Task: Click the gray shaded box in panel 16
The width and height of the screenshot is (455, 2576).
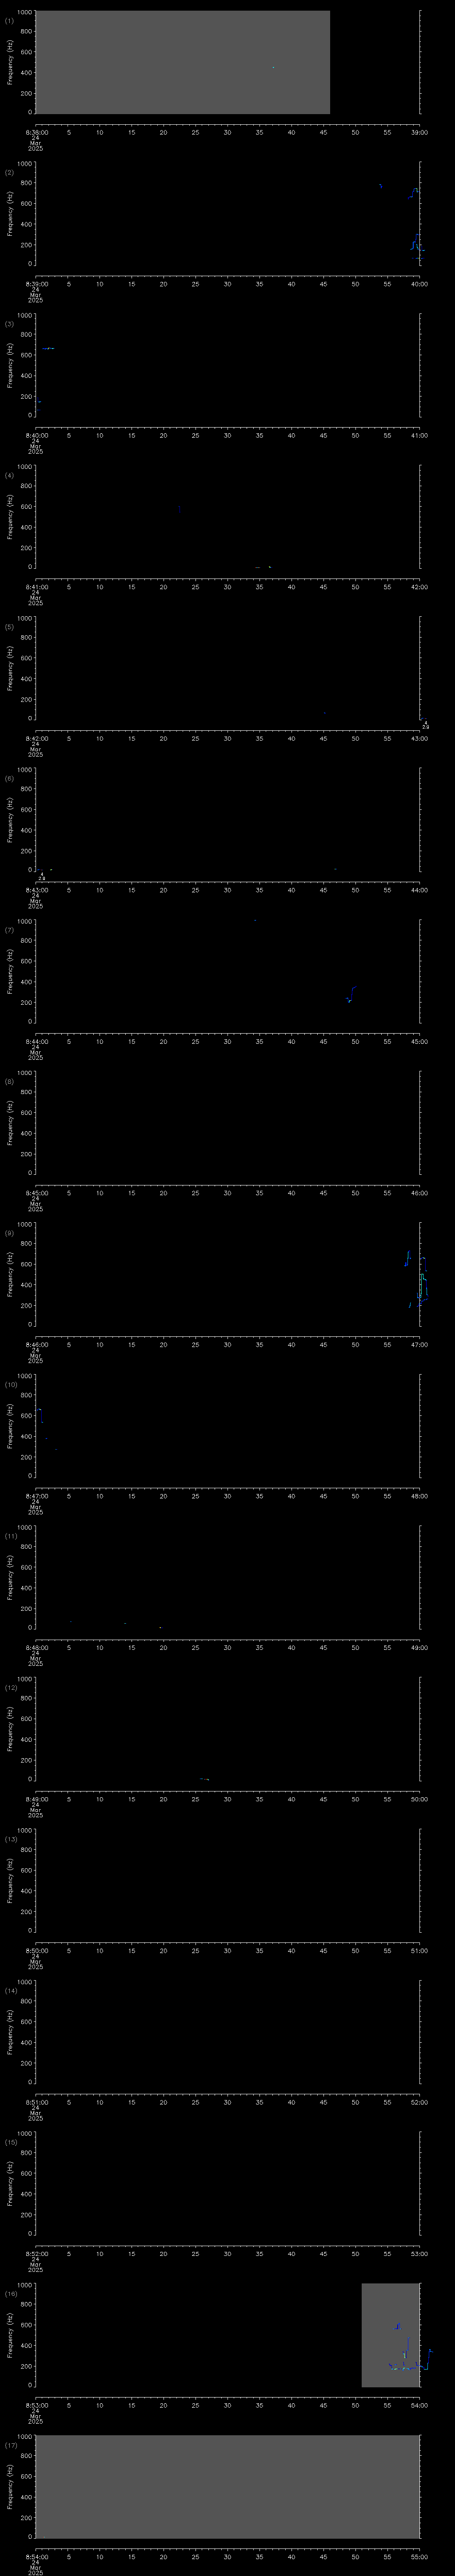Action: point(390,2334)
